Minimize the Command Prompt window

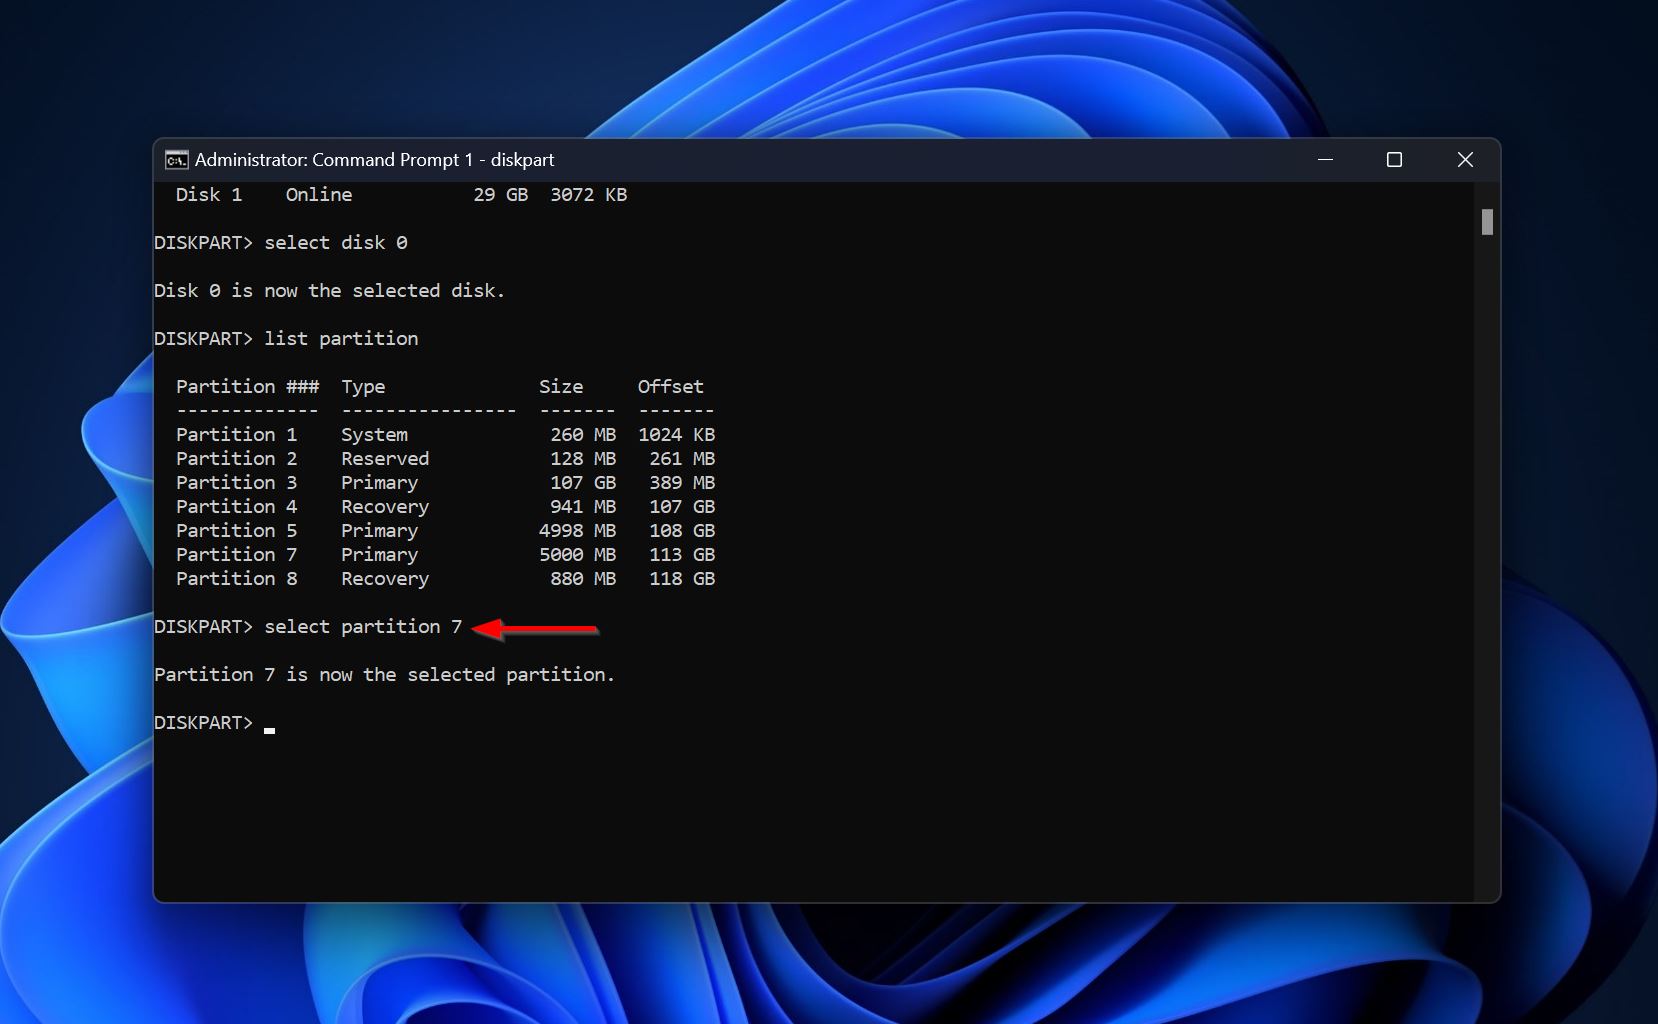pos(1325,160)
